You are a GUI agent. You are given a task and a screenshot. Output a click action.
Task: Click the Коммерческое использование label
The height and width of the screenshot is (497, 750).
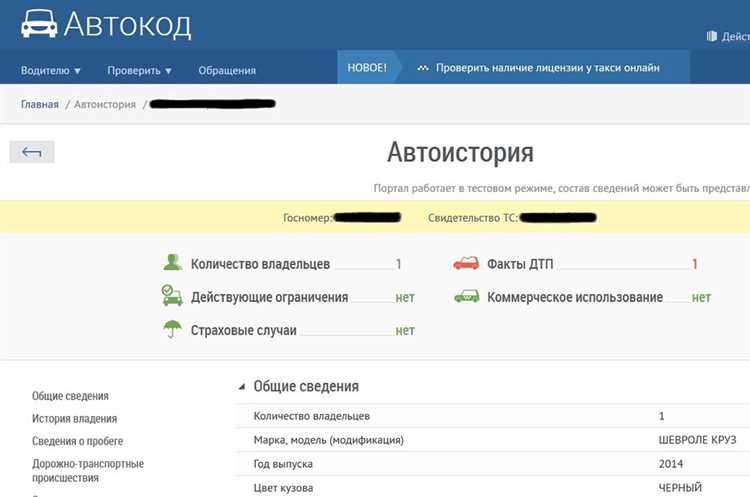(575, 297)
